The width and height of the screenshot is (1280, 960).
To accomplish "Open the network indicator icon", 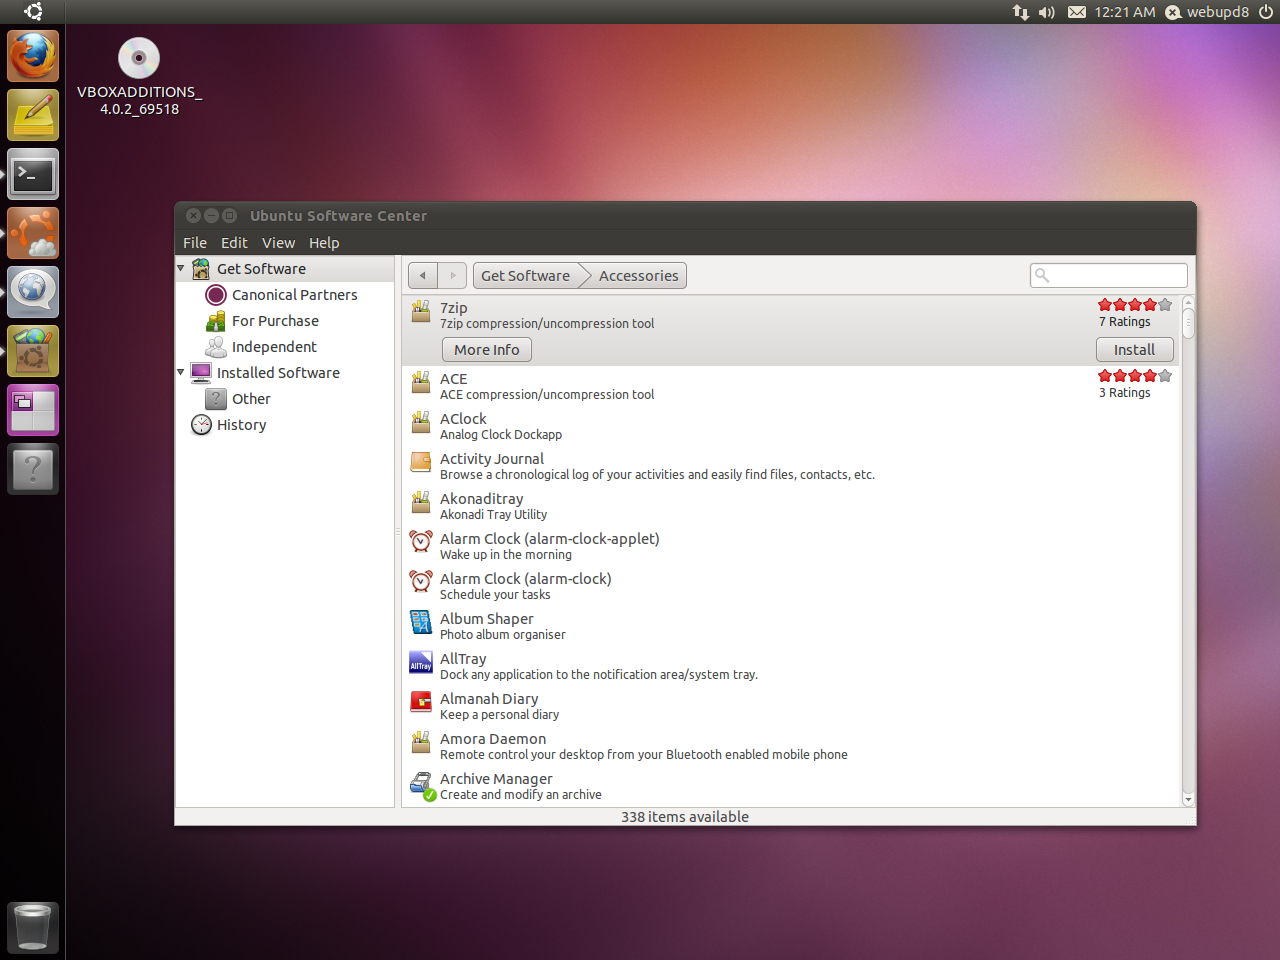I will pos(1020,12).
